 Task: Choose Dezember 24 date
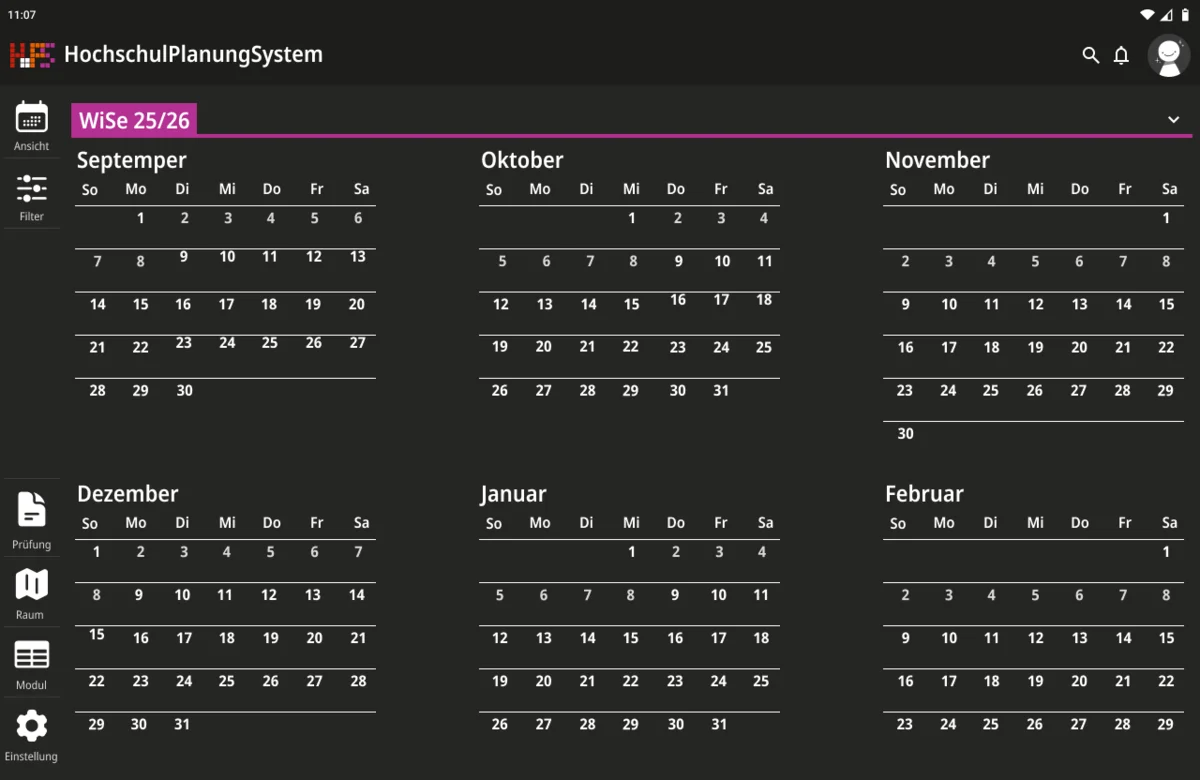coord(184,681)
